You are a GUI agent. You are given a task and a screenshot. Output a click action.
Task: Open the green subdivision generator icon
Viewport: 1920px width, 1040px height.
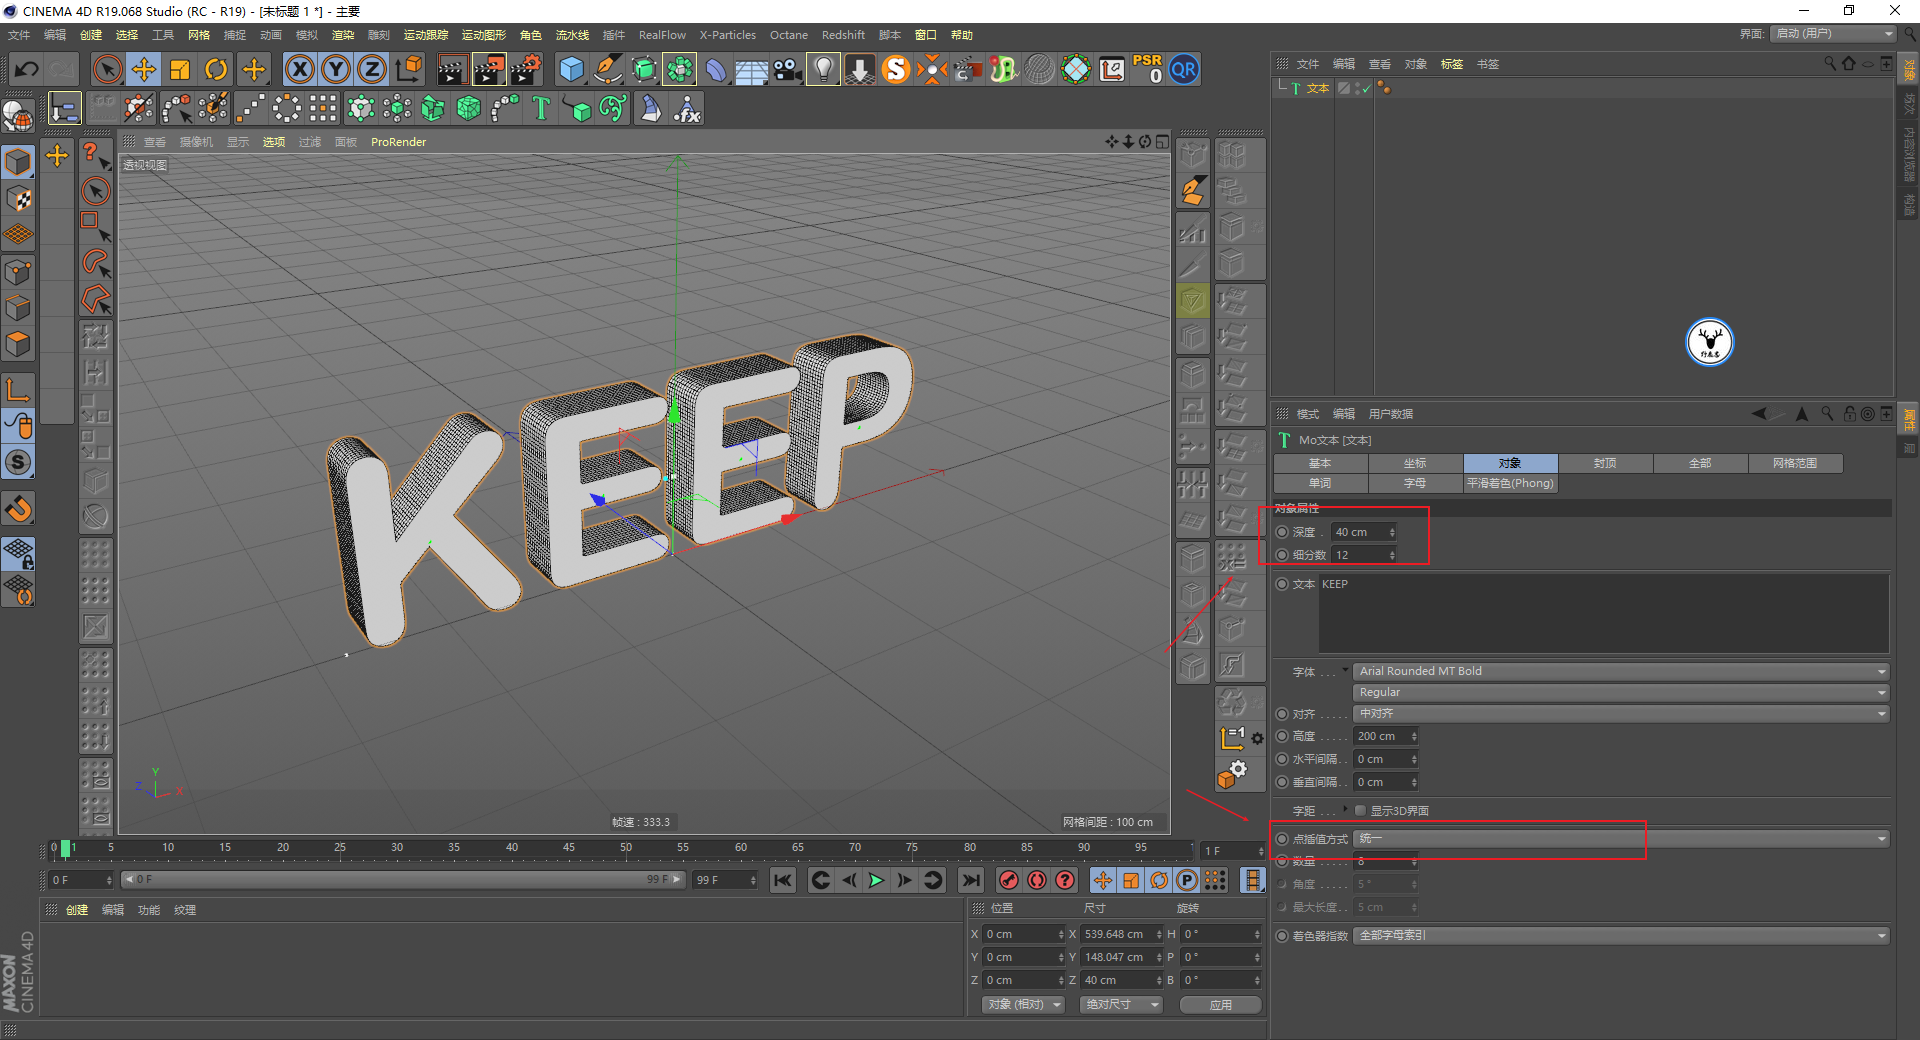(645, 70)
